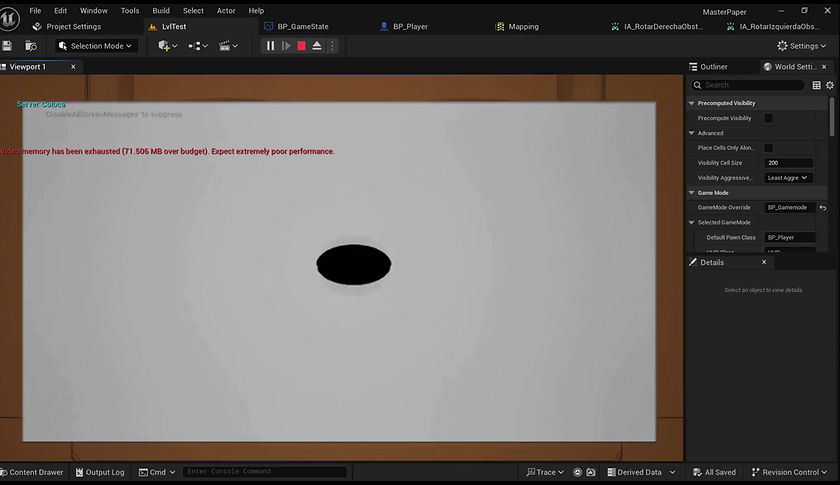The width and height of the screenshot is (840, 485).
Task: Open the Output Log
Action: (x=100, y=472)
